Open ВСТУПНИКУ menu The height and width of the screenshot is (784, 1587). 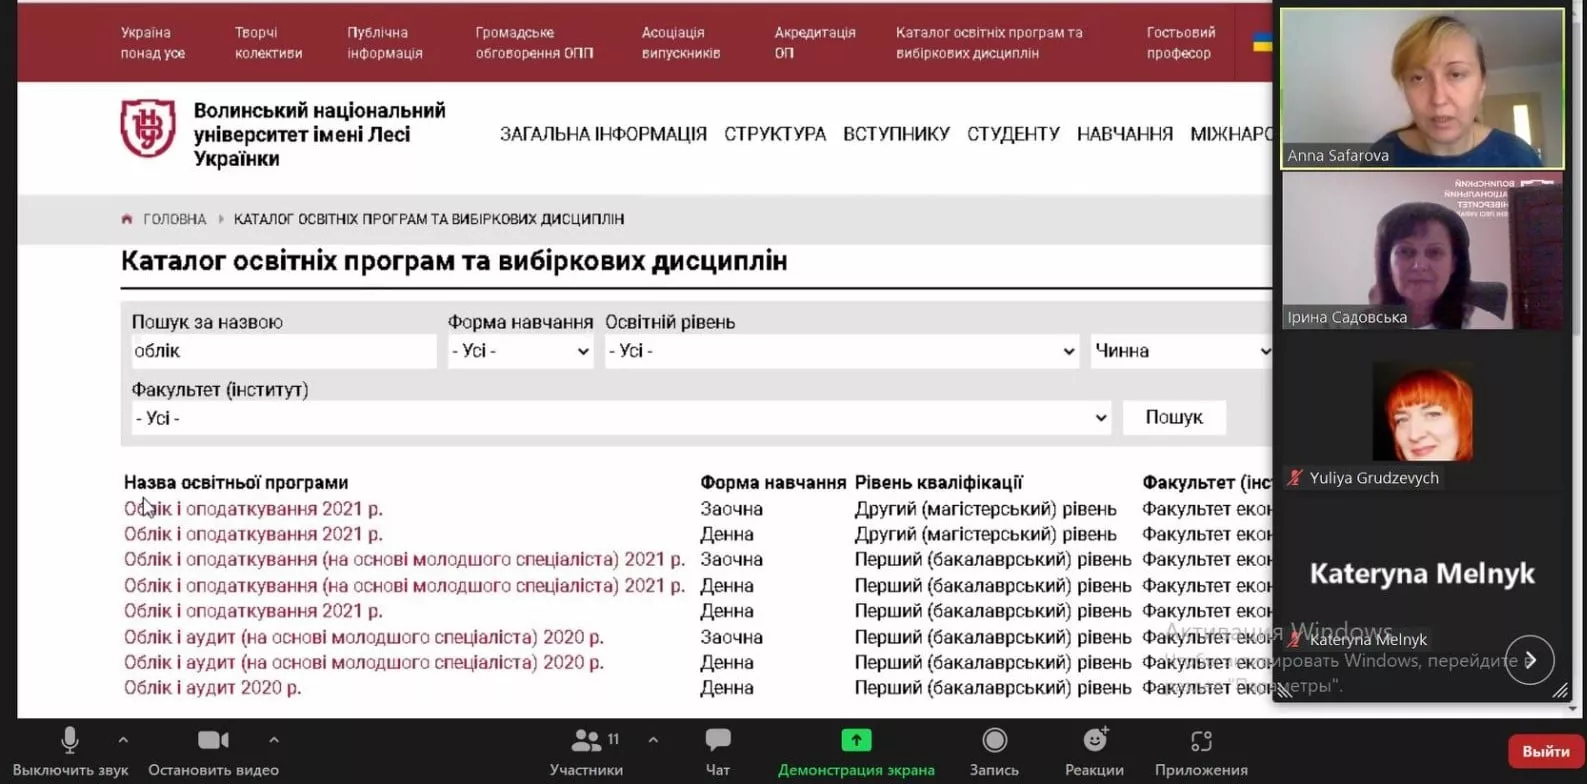tap(896, 134)
